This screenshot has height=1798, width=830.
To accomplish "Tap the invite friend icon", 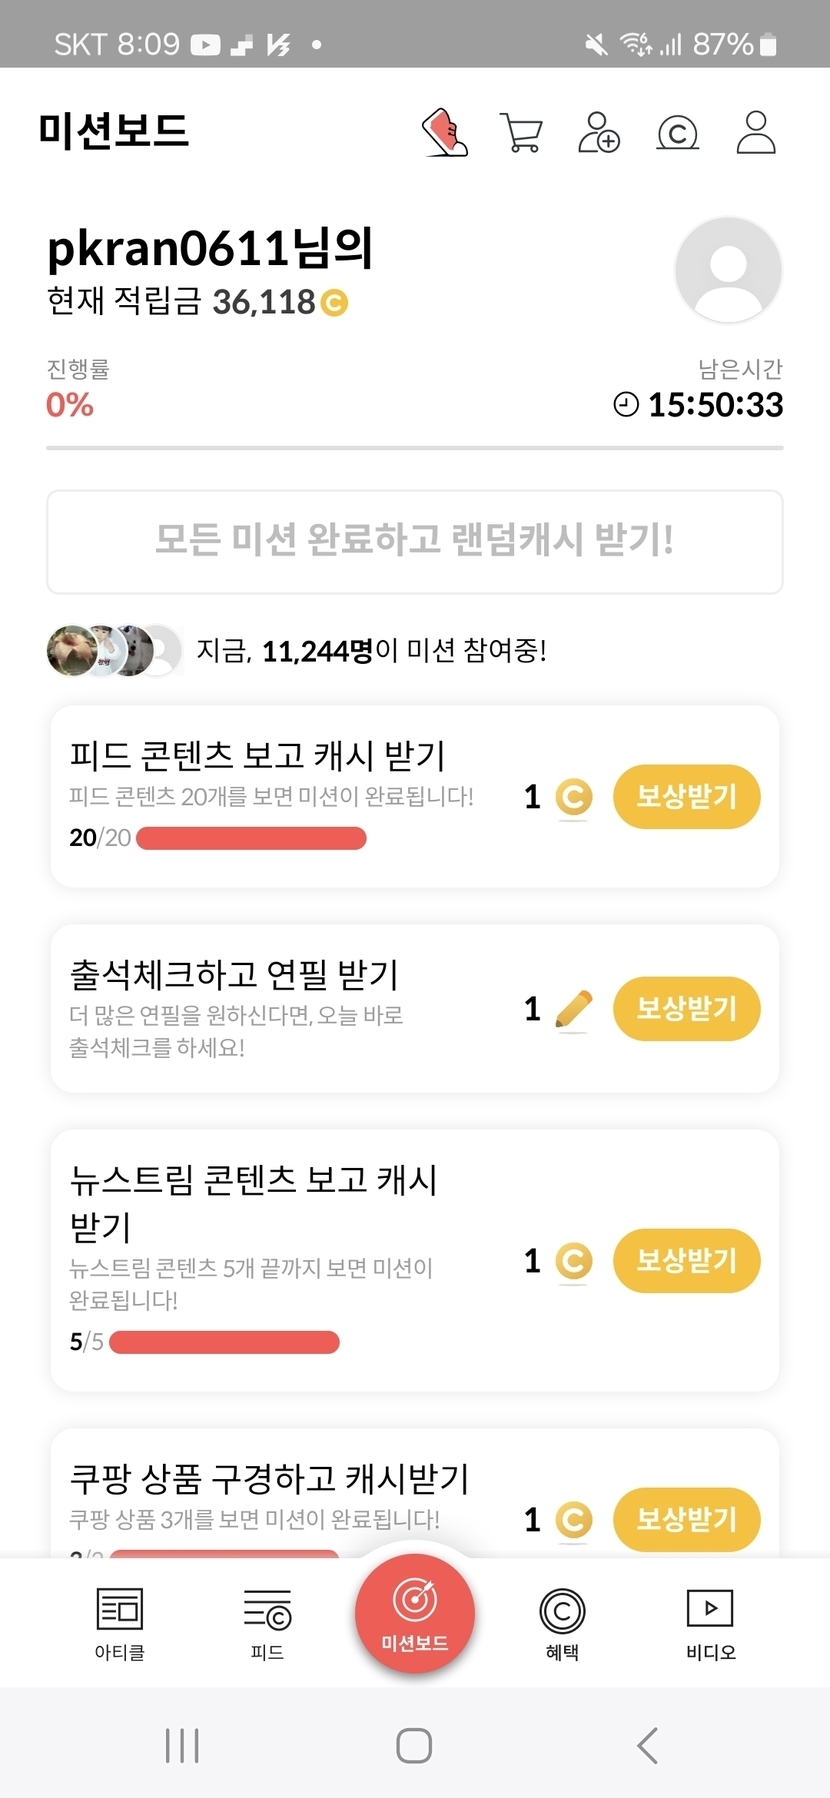I will tap(599, 133).
